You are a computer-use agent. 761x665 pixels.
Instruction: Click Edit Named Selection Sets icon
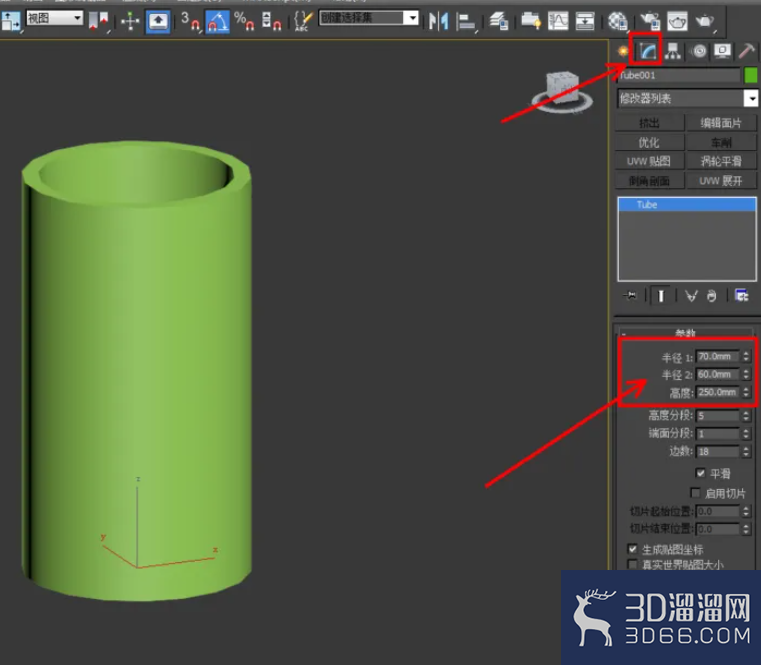(303, 21)
